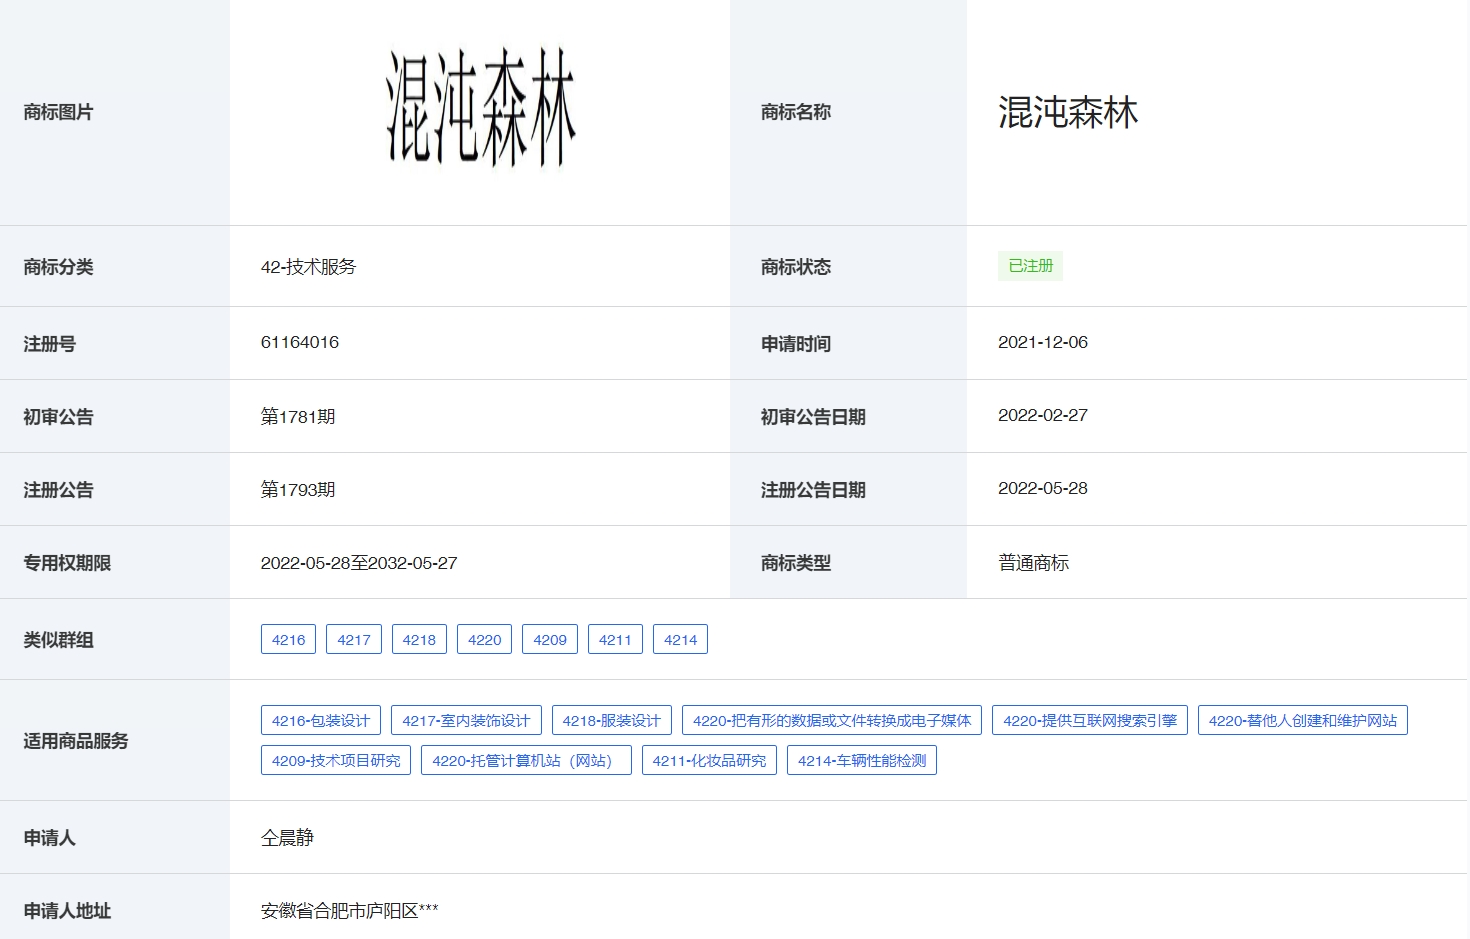Open the 4220-替他人创建和维护网站 tag
Screen dimensions: 1470x939
point(1303,720)
